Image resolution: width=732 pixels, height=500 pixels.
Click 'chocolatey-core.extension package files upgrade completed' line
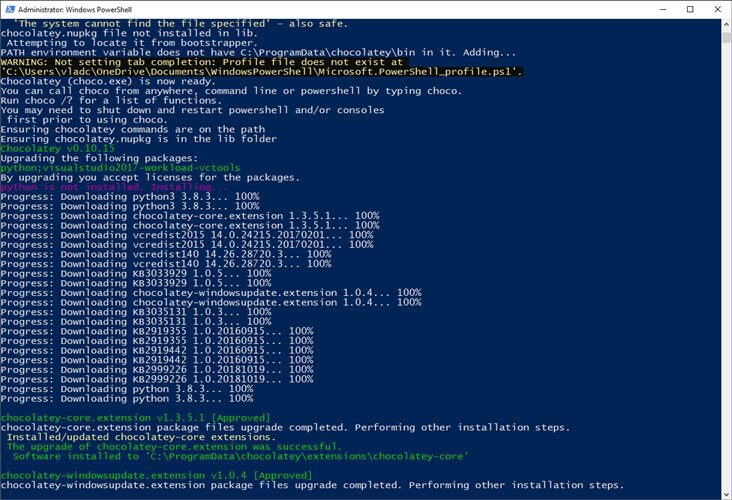pos(285,428)
